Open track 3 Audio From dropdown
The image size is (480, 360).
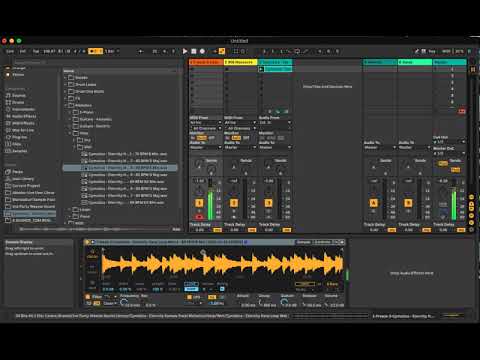[275, 123]
